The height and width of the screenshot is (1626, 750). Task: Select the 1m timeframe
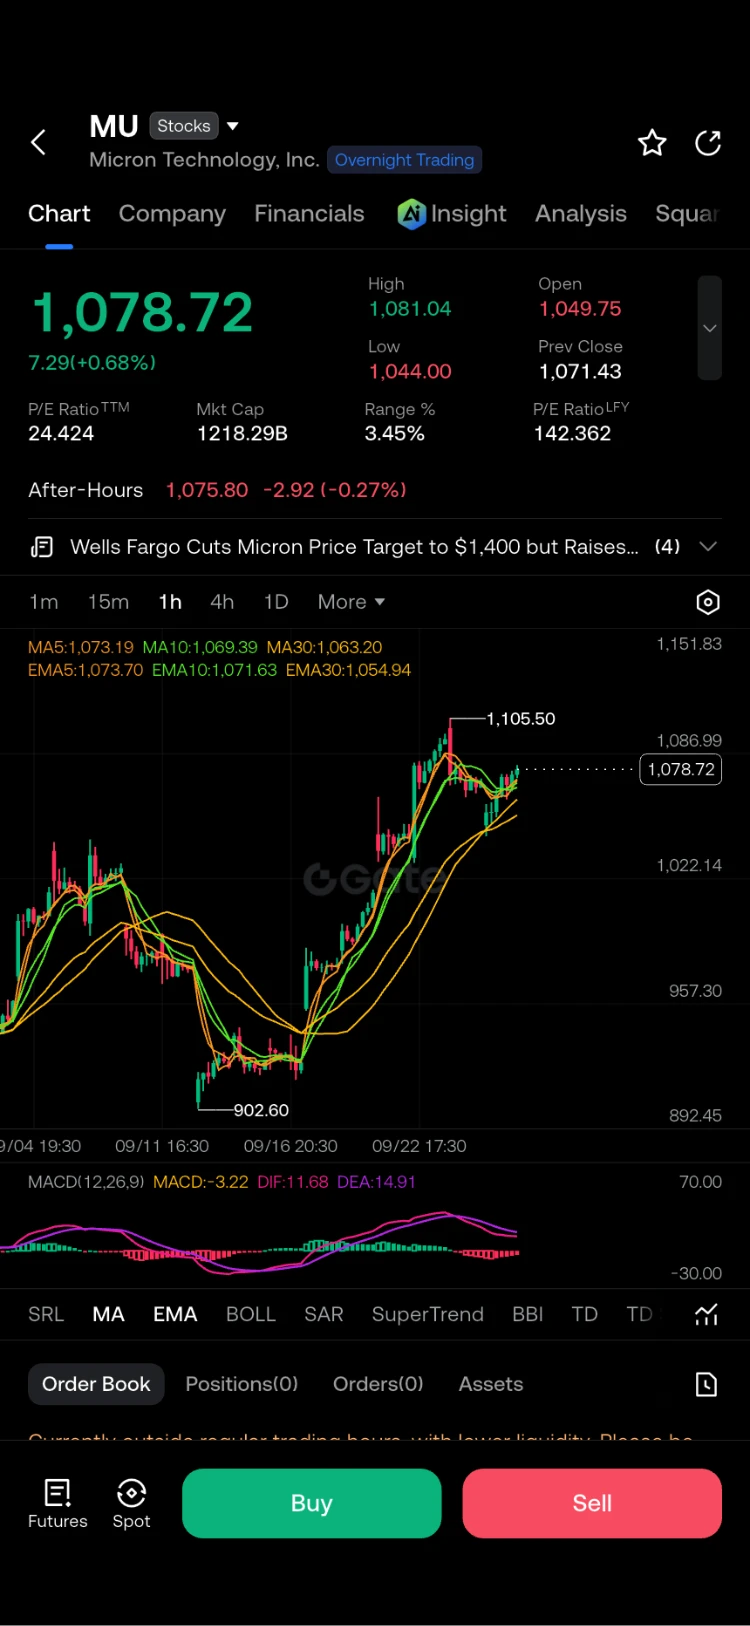point(43,602)
